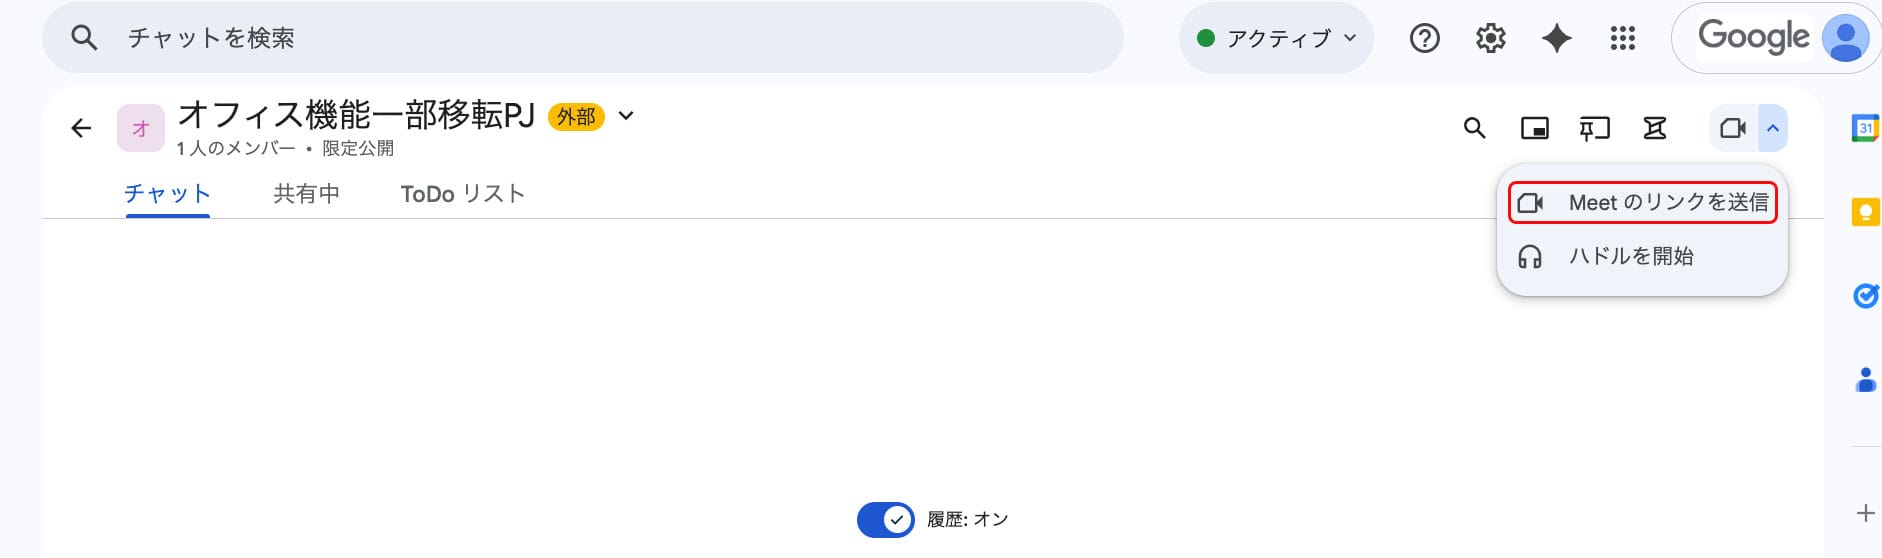Toggle the history on/off switch
The height and width of the screenshot is (558, 1882).
tap(885, 519)
